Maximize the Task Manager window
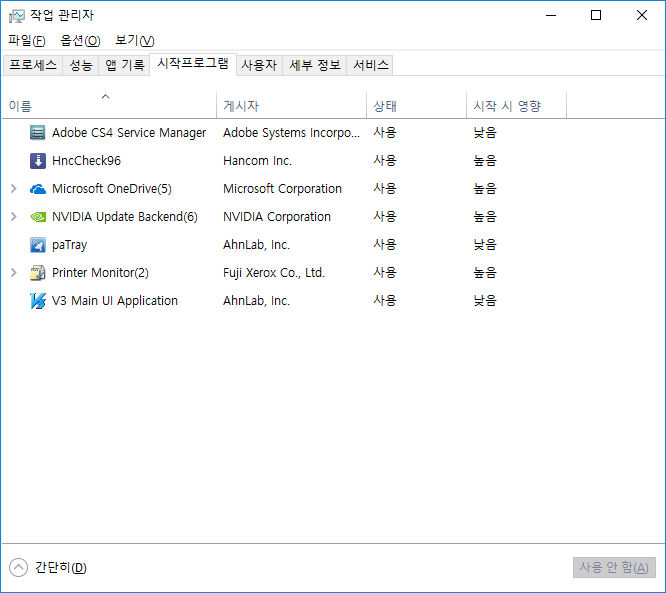Image resolution: width=666 pixels, height=593 pixels. pos(596,16)
